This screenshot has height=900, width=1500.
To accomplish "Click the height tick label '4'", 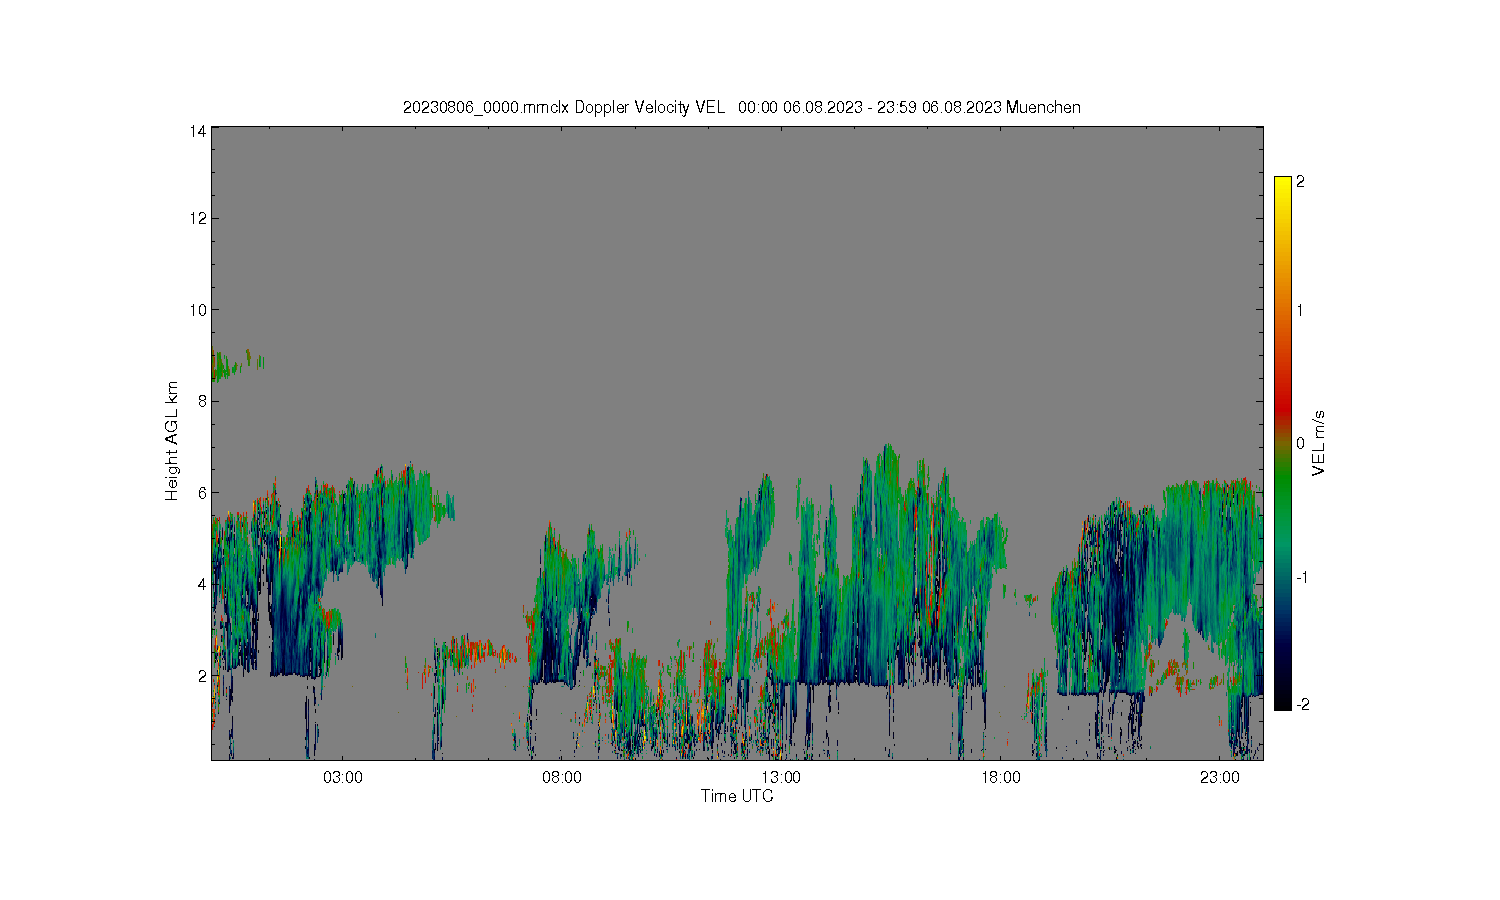I will point(202,584).
